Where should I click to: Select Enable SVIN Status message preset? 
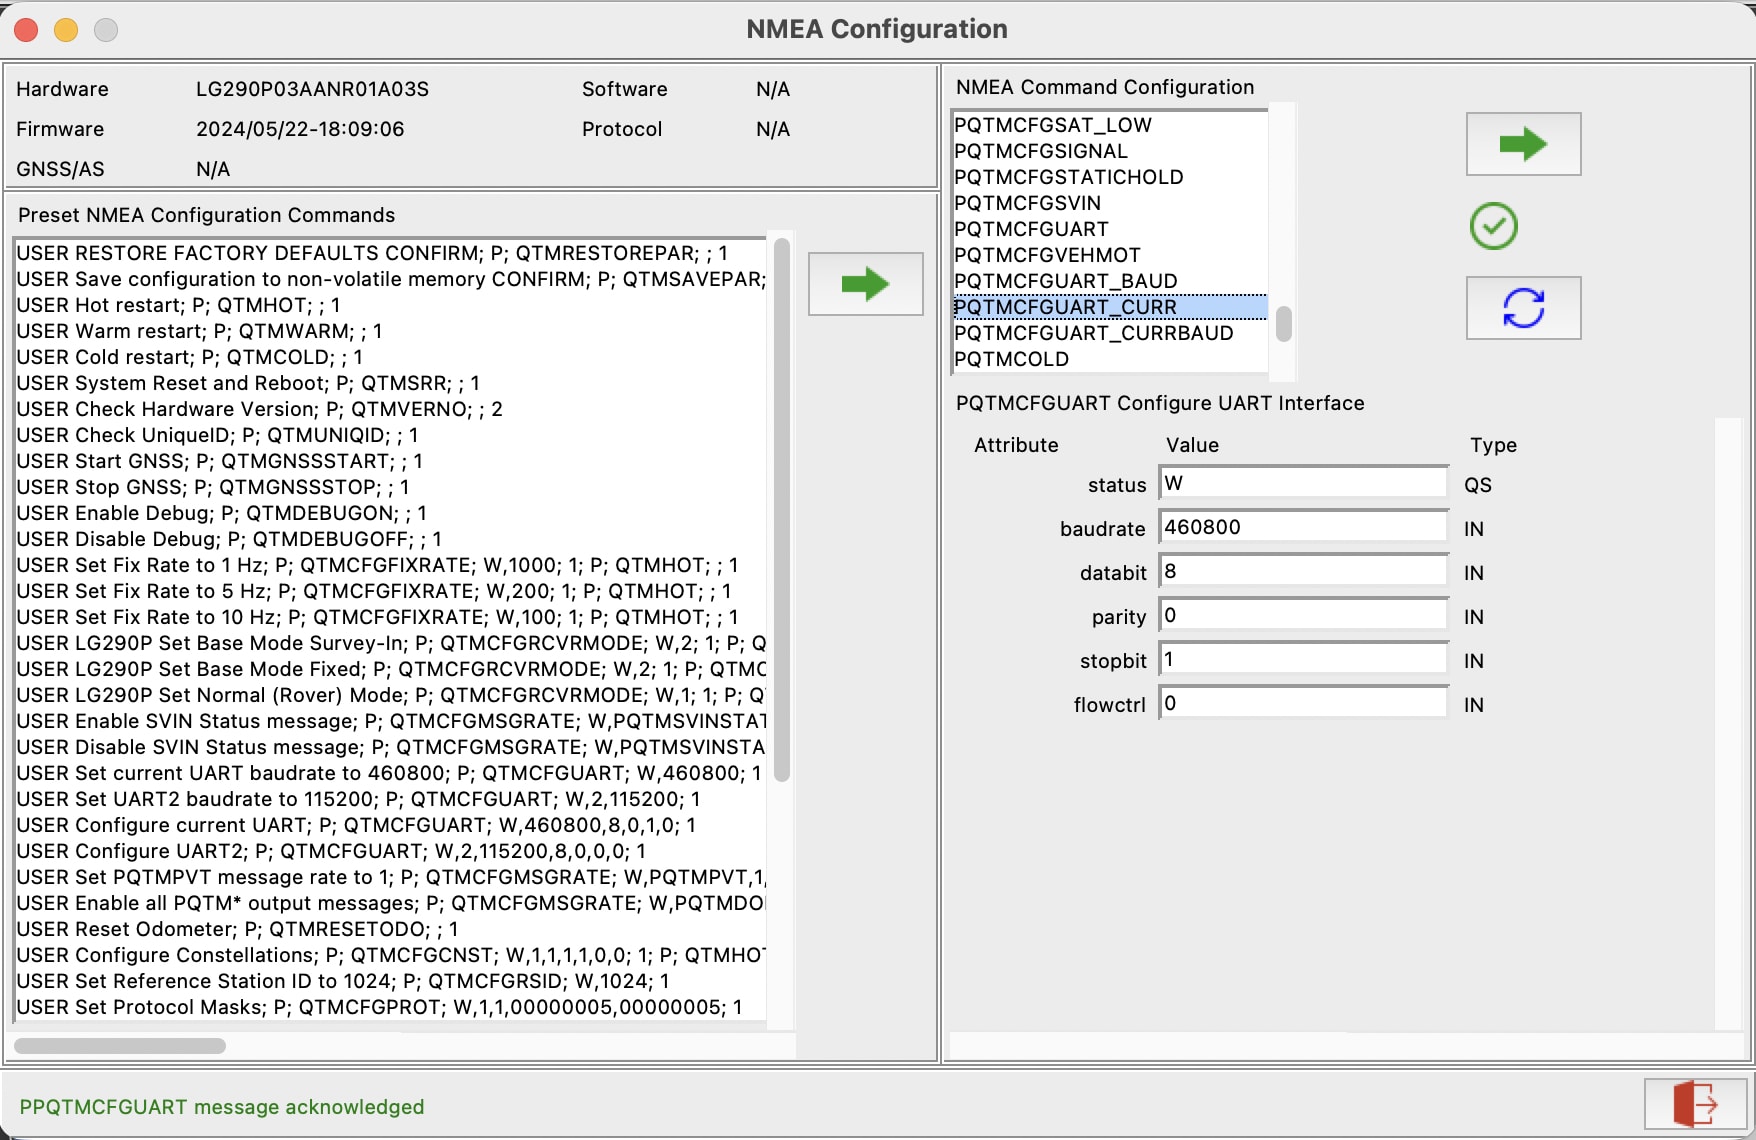coord(391,721)
